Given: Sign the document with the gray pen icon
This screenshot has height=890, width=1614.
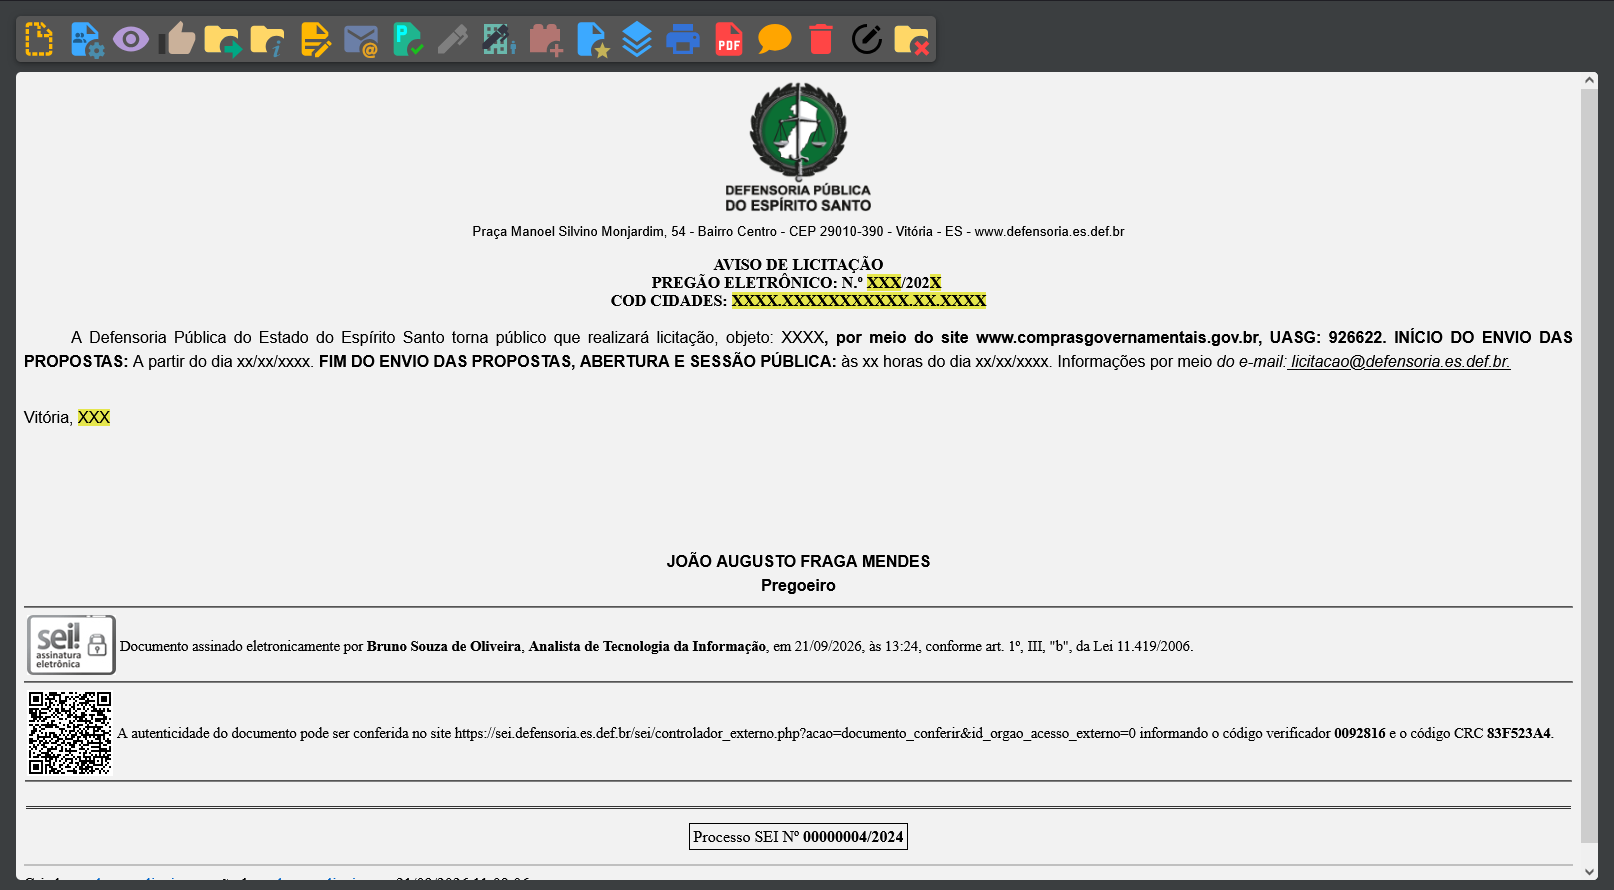Looking at the screenshot, I should (453, 39).
